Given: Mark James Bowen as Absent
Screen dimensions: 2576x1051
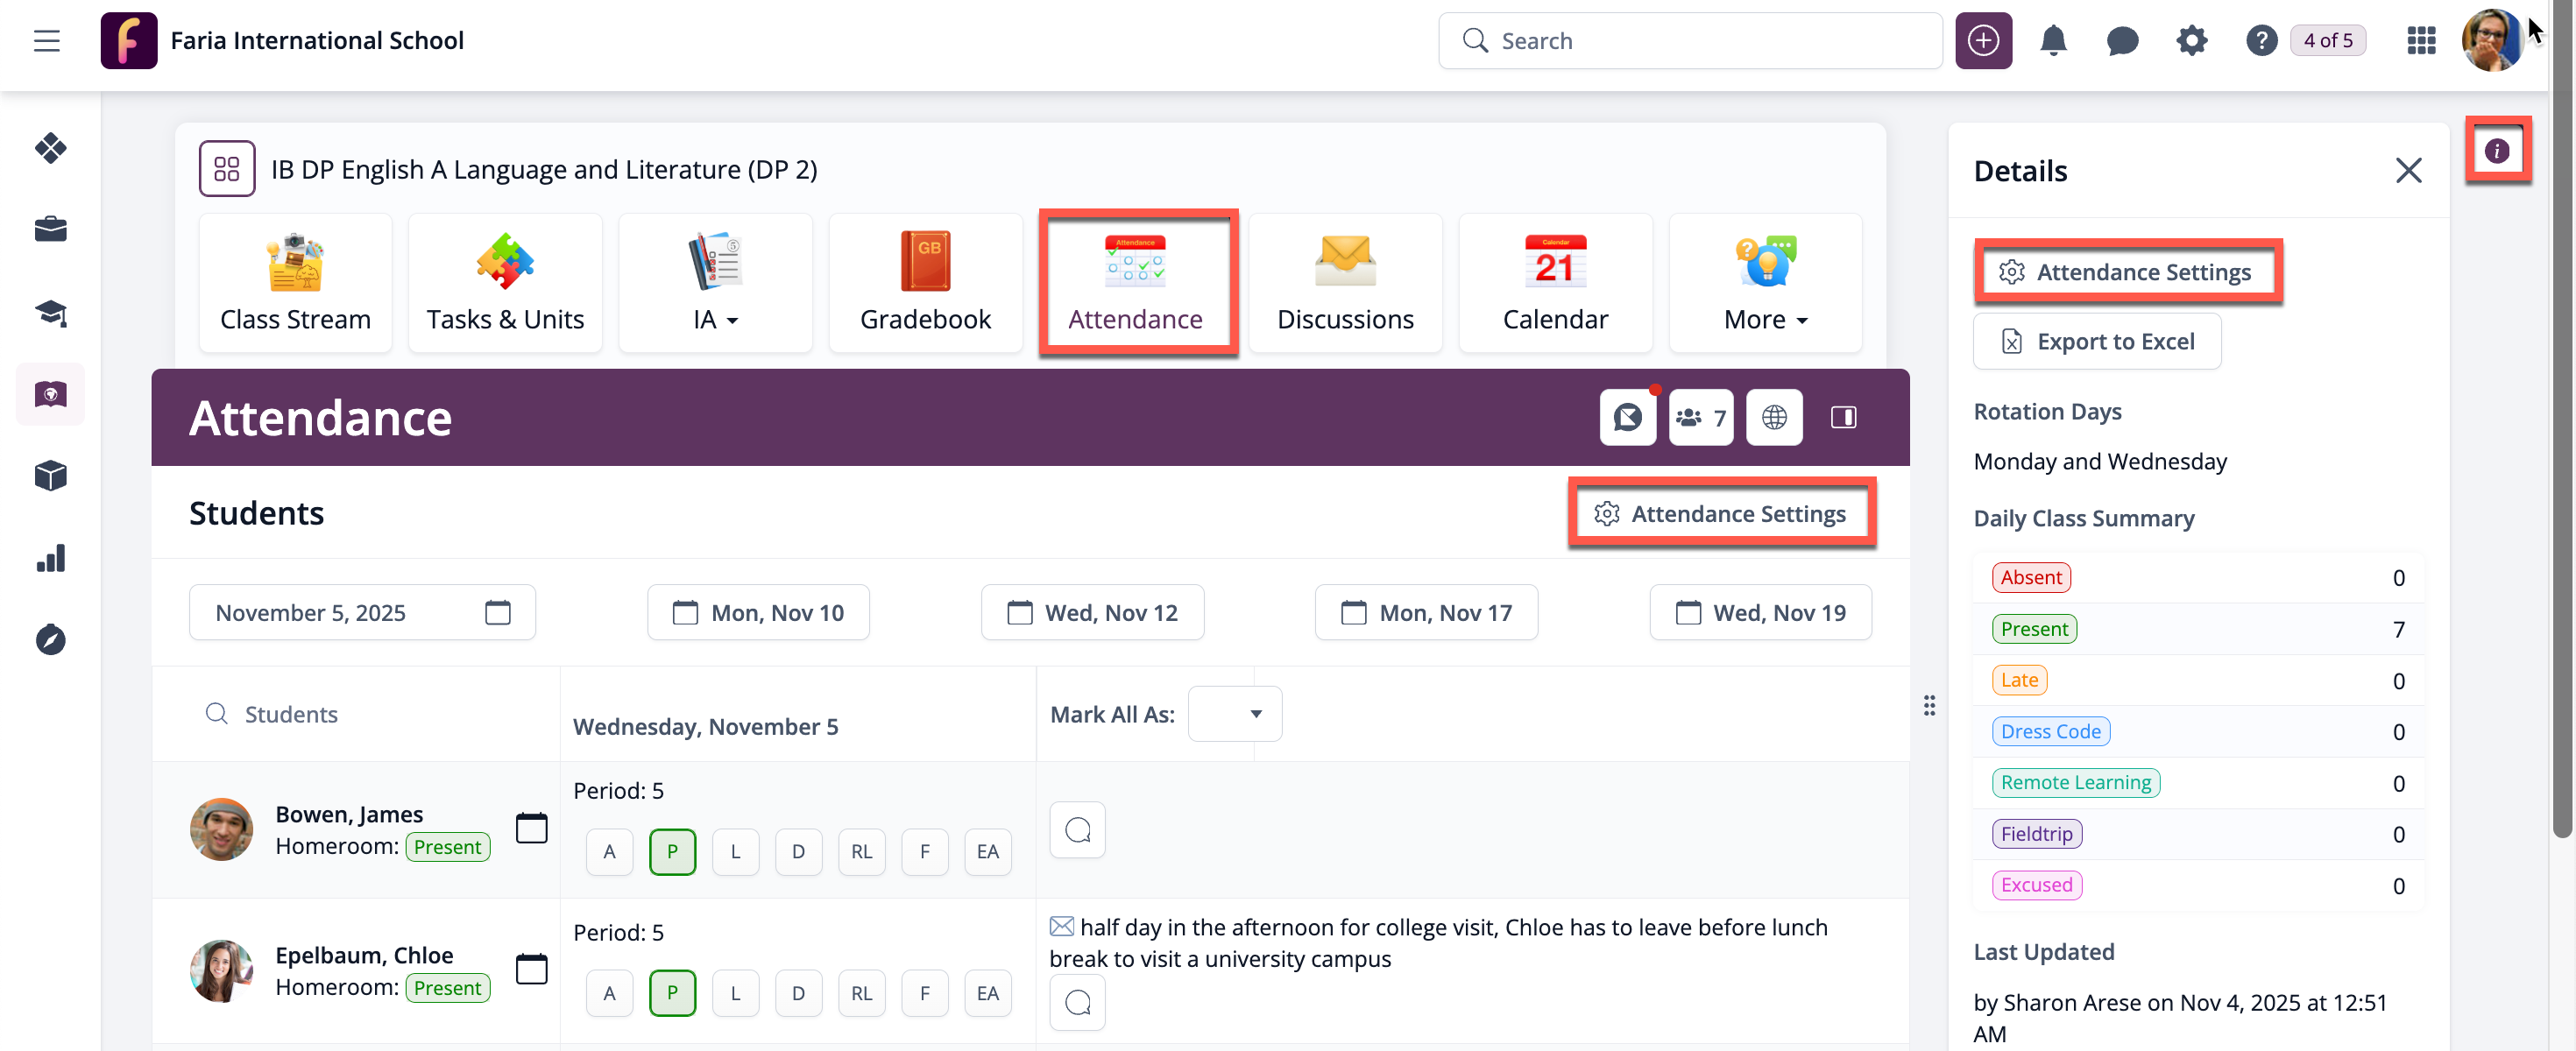Looking at the screenshot, I should [609, 852].
